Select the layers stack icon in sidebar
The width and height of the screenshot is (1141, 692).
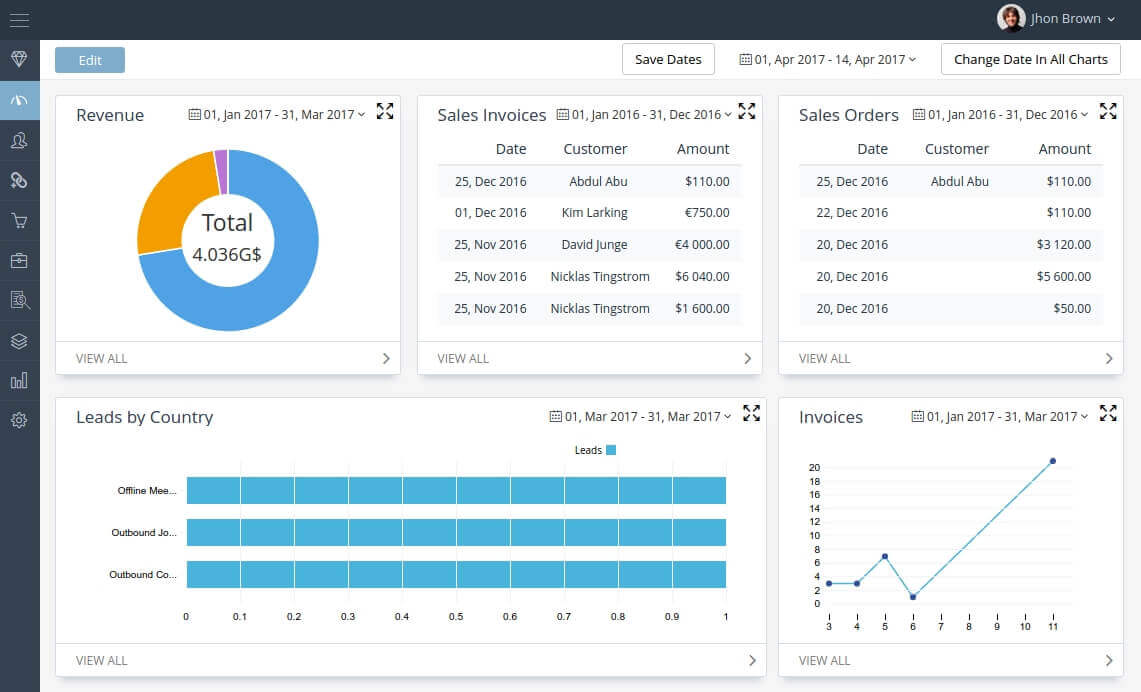[19, 341]
